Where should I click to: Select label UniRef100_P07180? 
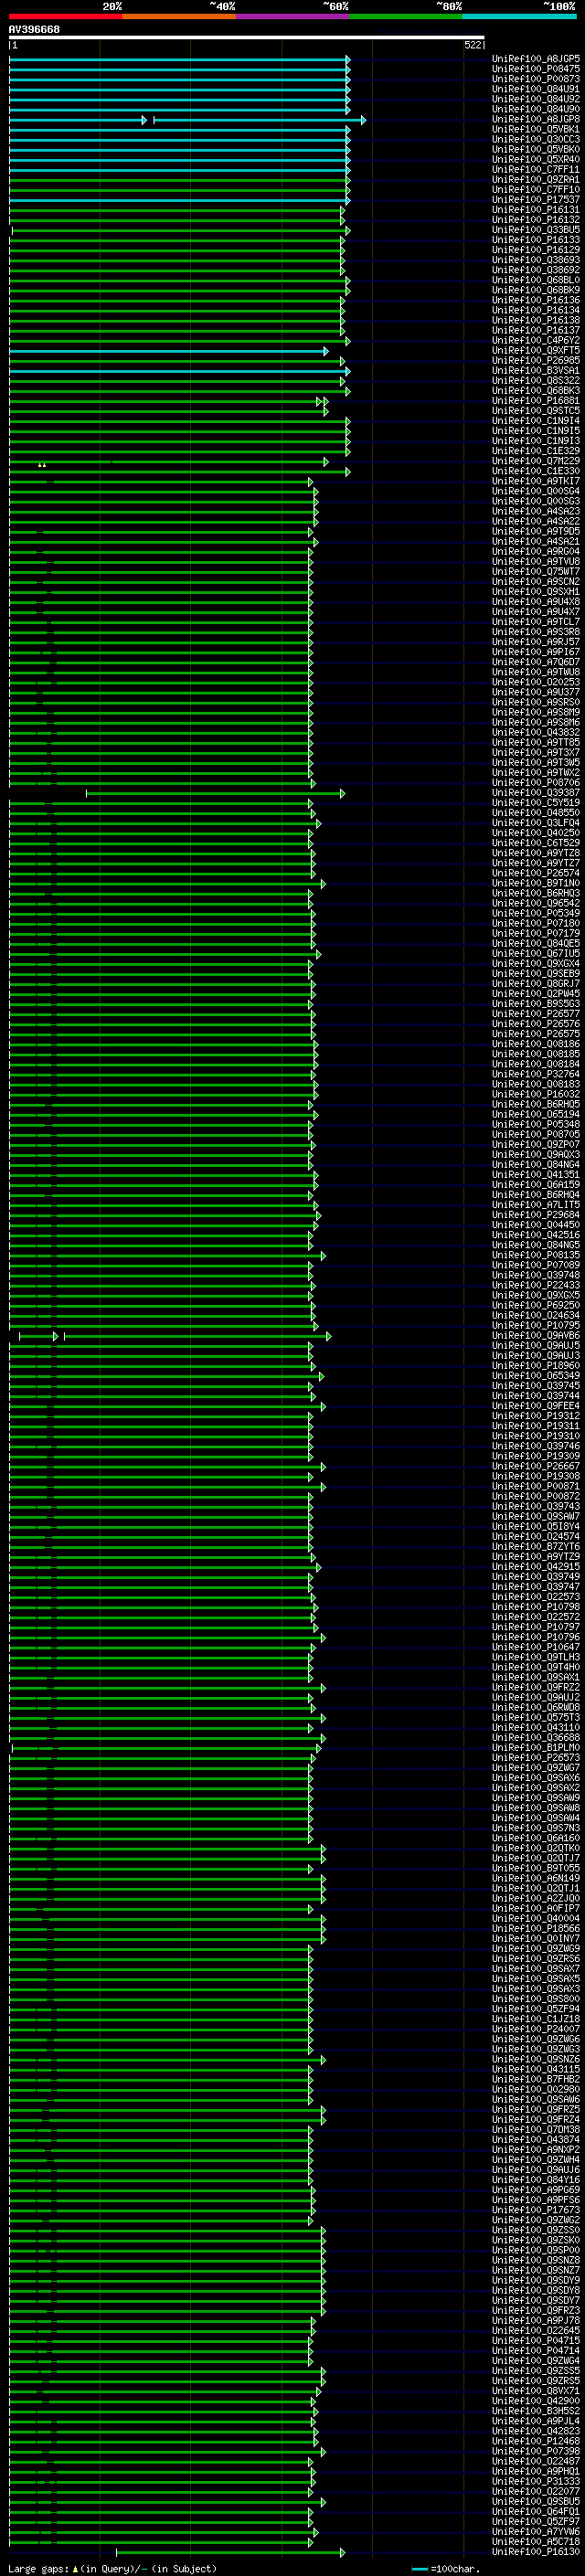click(x=536, y=923)
